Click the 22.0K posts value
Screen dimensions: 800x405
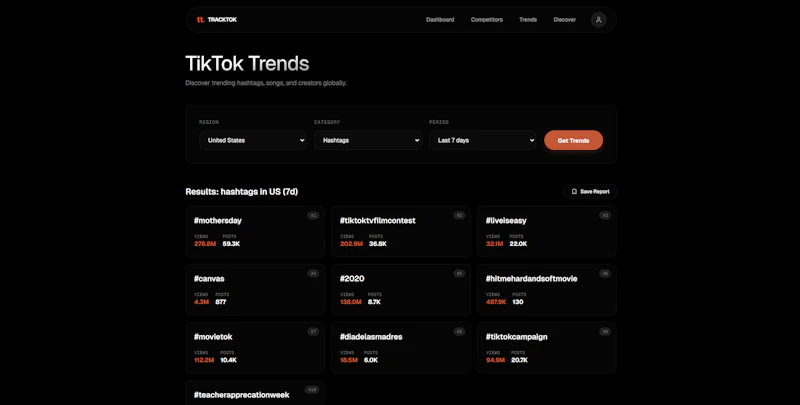pos(518,244)
